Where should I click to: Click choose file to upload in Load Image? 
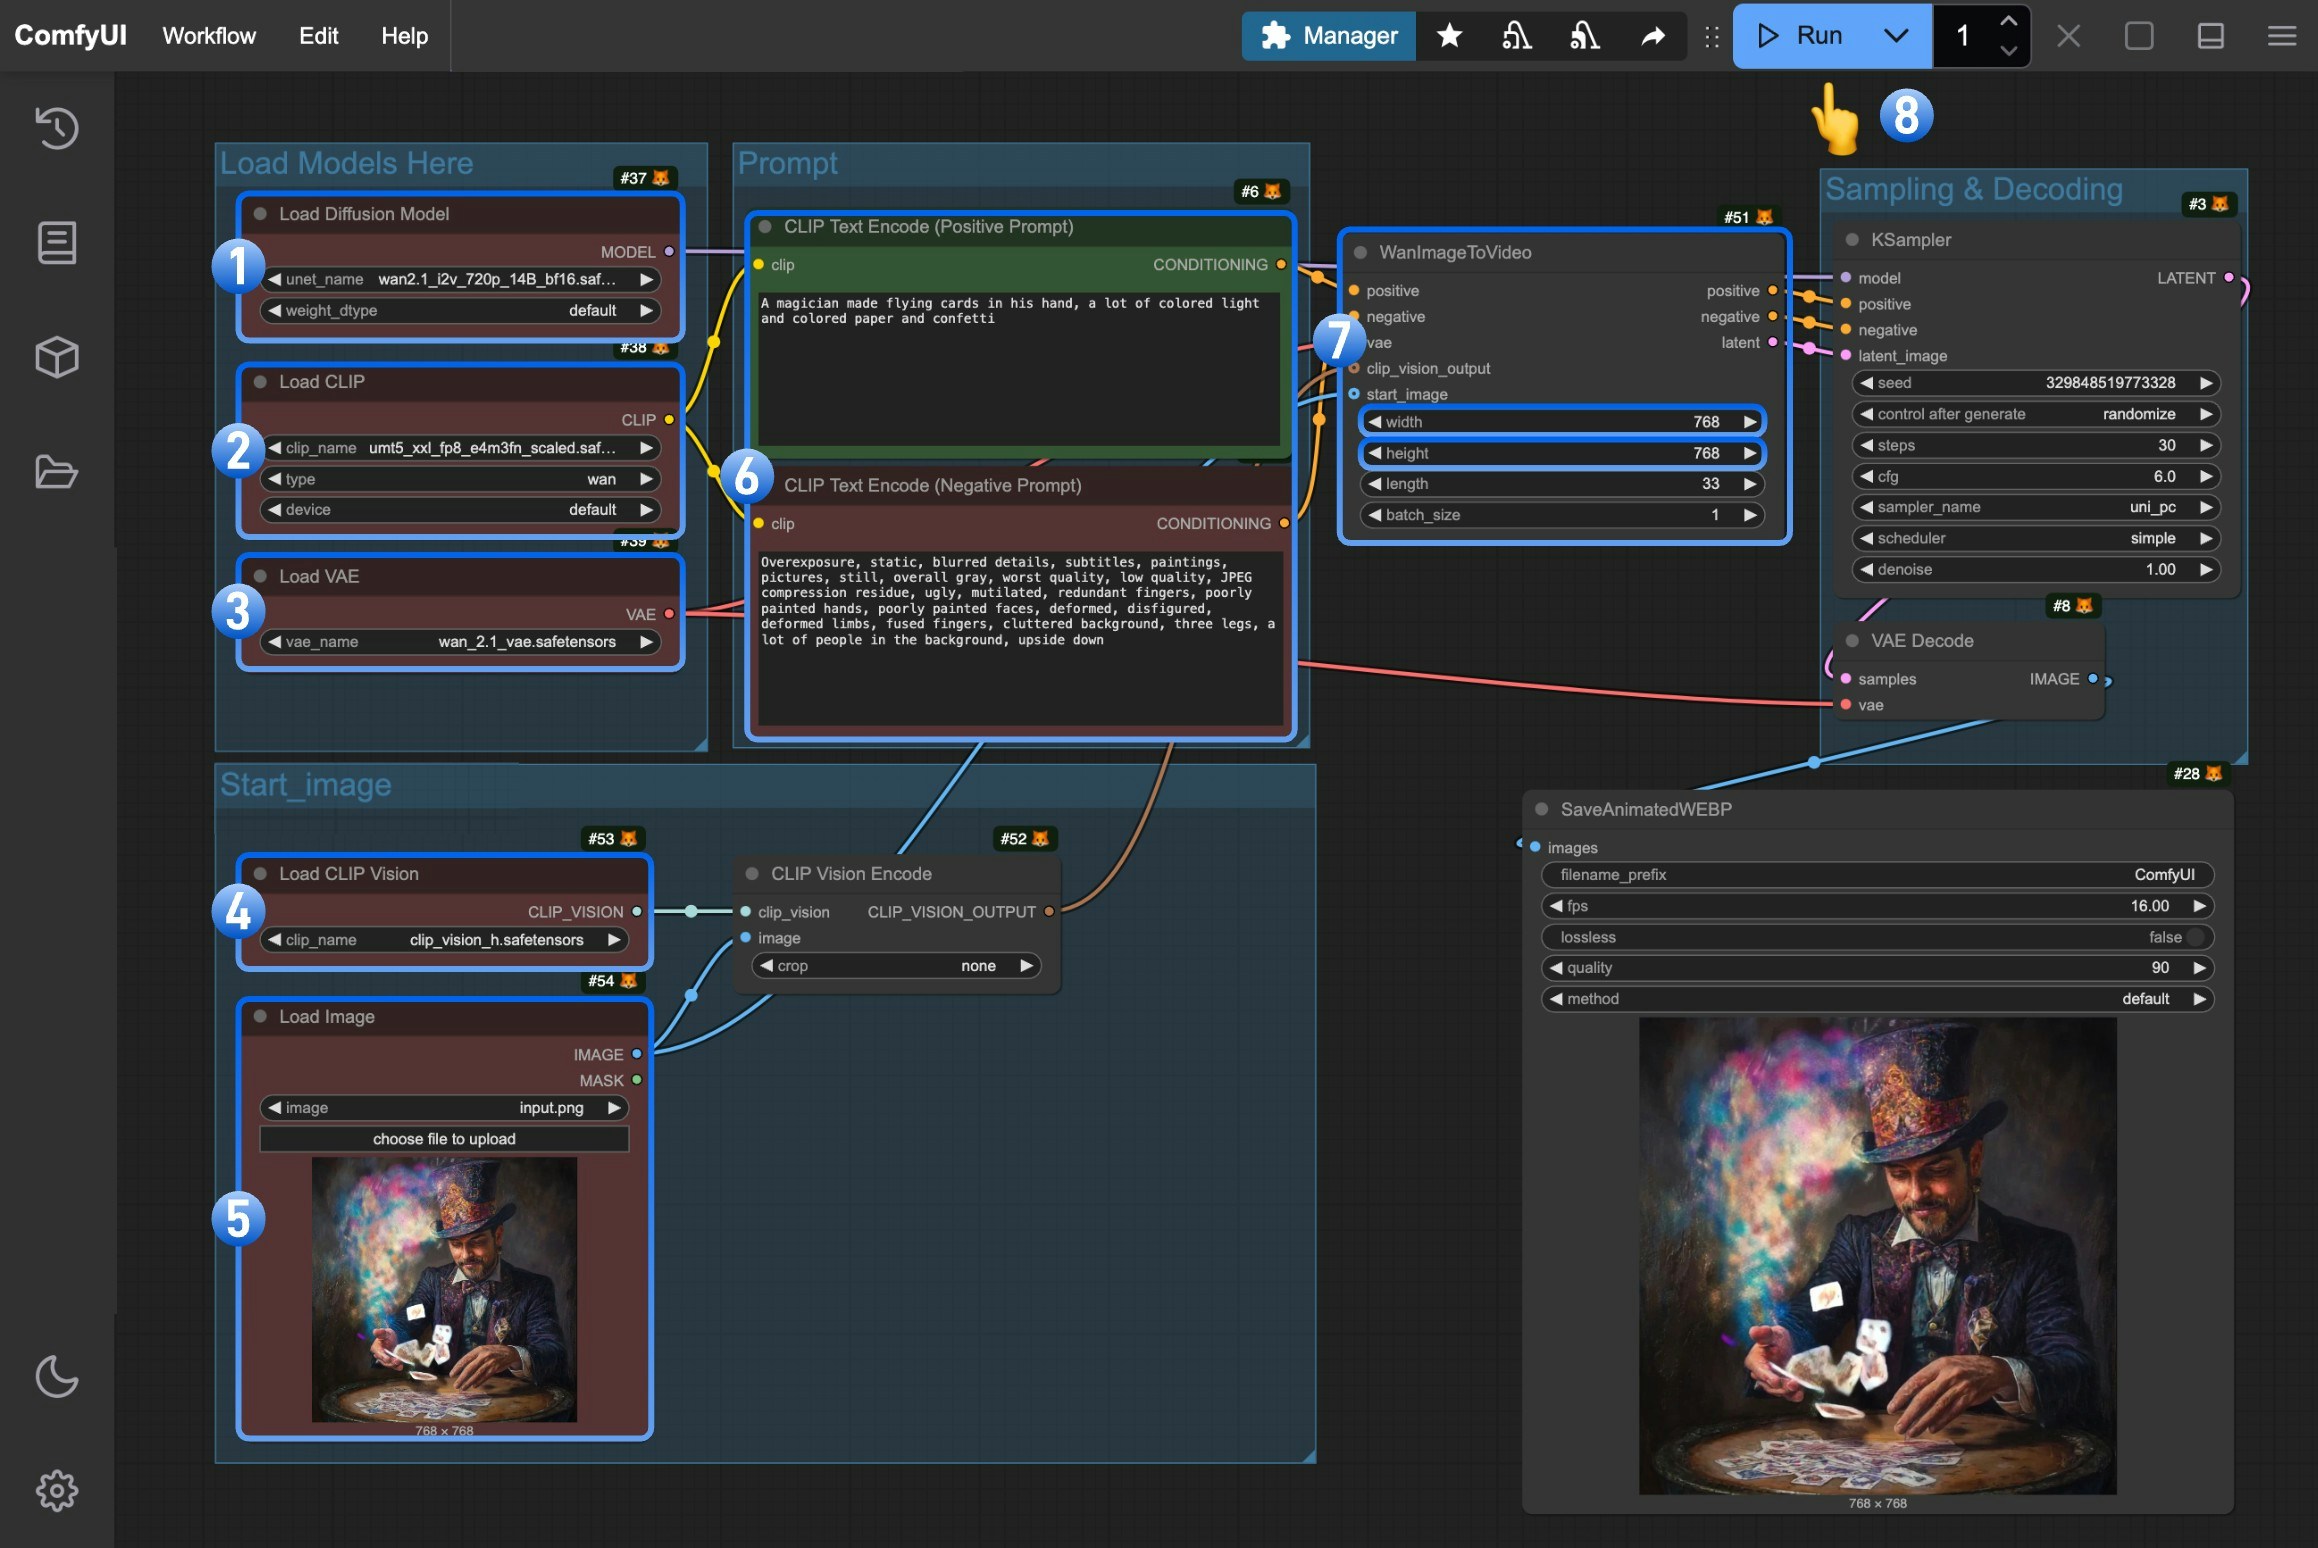click(x=444, y=1139)
